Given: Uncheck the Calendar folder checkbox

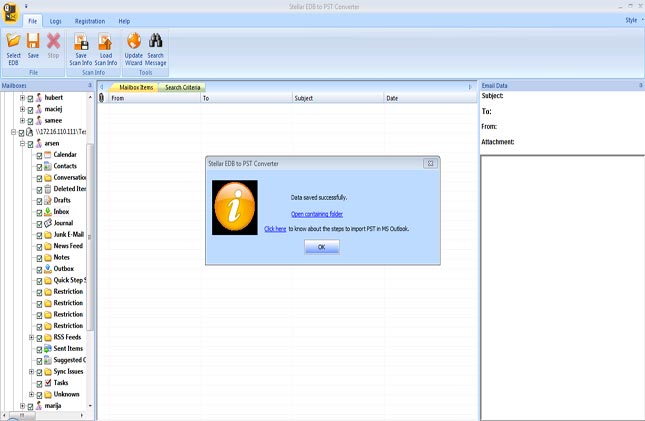Looking at the screenshot, I should pyautogui.click(x=39, y=156).
